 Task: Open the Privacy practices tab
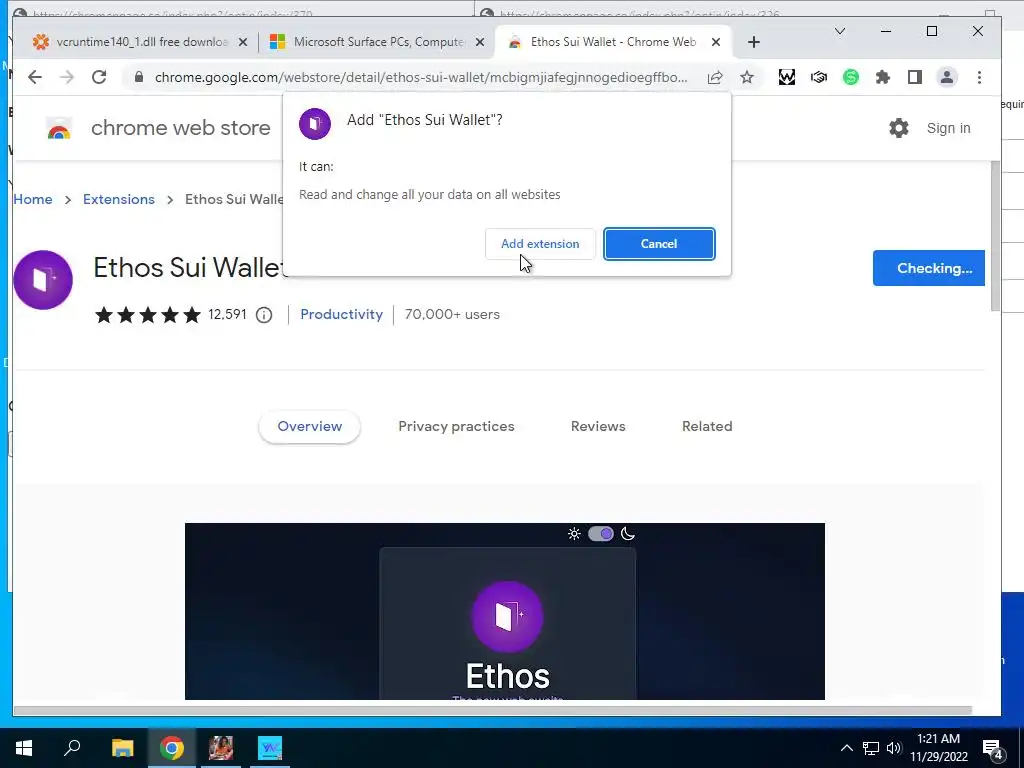click(456, 426)
